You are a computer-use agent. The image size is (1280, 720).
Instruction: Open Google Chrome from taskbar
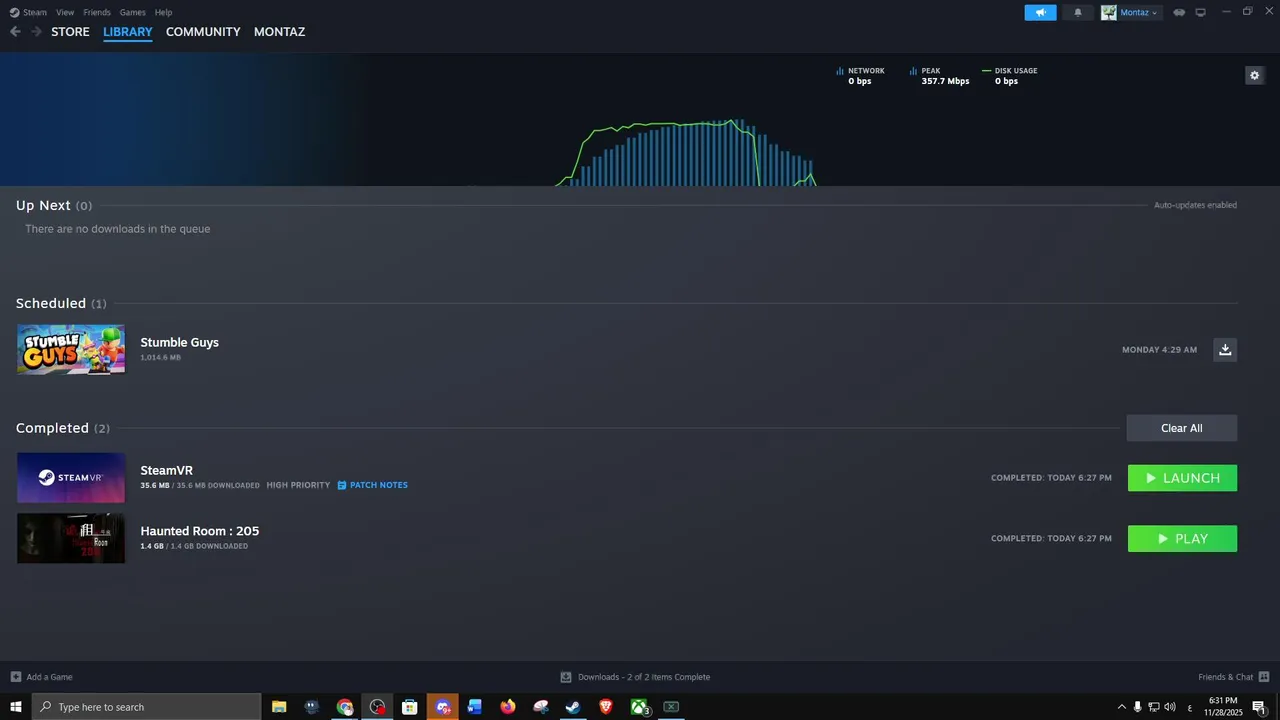(x=345, y=707)
